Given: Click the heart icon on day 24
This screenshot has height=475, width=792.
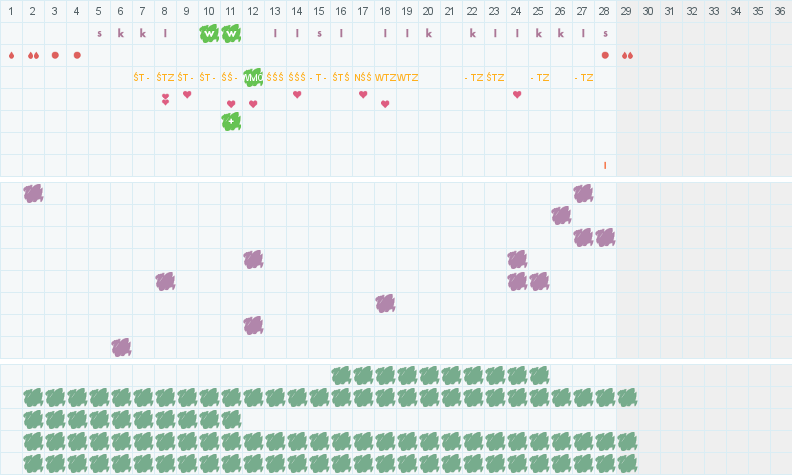Looking at the screenshot, I should tap(517, 95).
